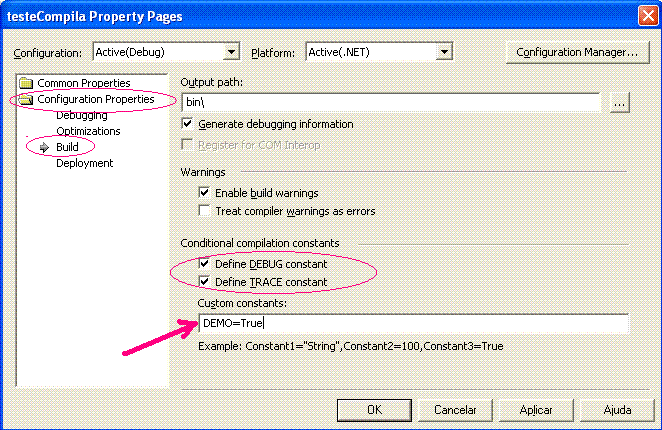662x430 pixels.
Task: Click the Custom constants text field
Action: coord(414,323)
